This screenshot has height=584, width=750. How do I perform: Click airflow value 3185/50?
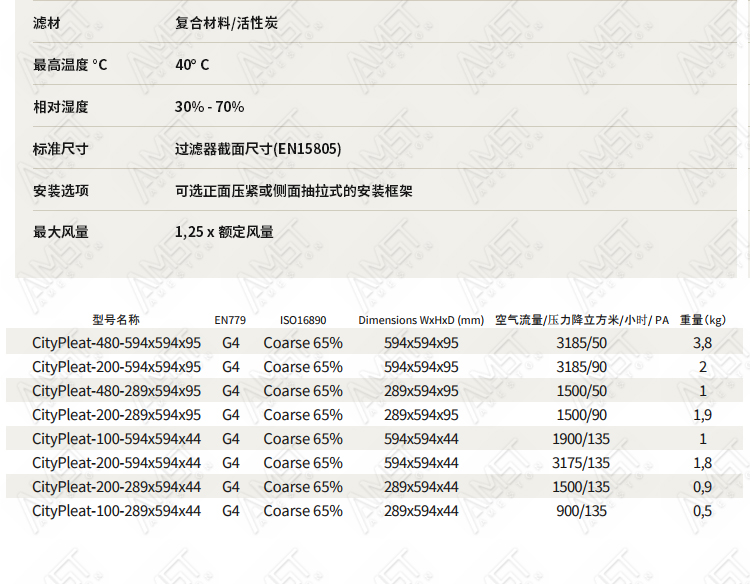[582, 343]
